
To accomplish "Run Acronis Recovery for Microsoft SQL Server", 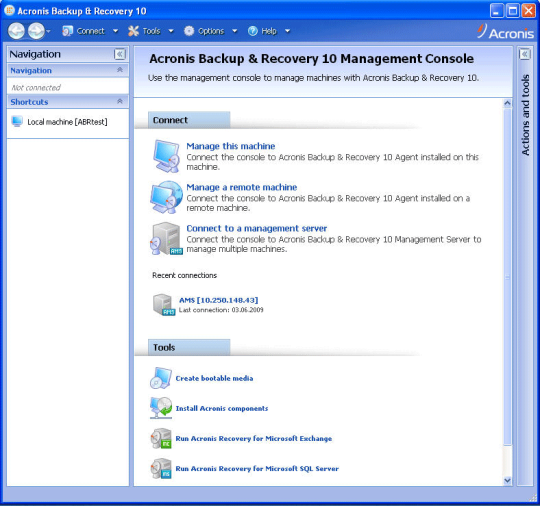I will 257,468.
